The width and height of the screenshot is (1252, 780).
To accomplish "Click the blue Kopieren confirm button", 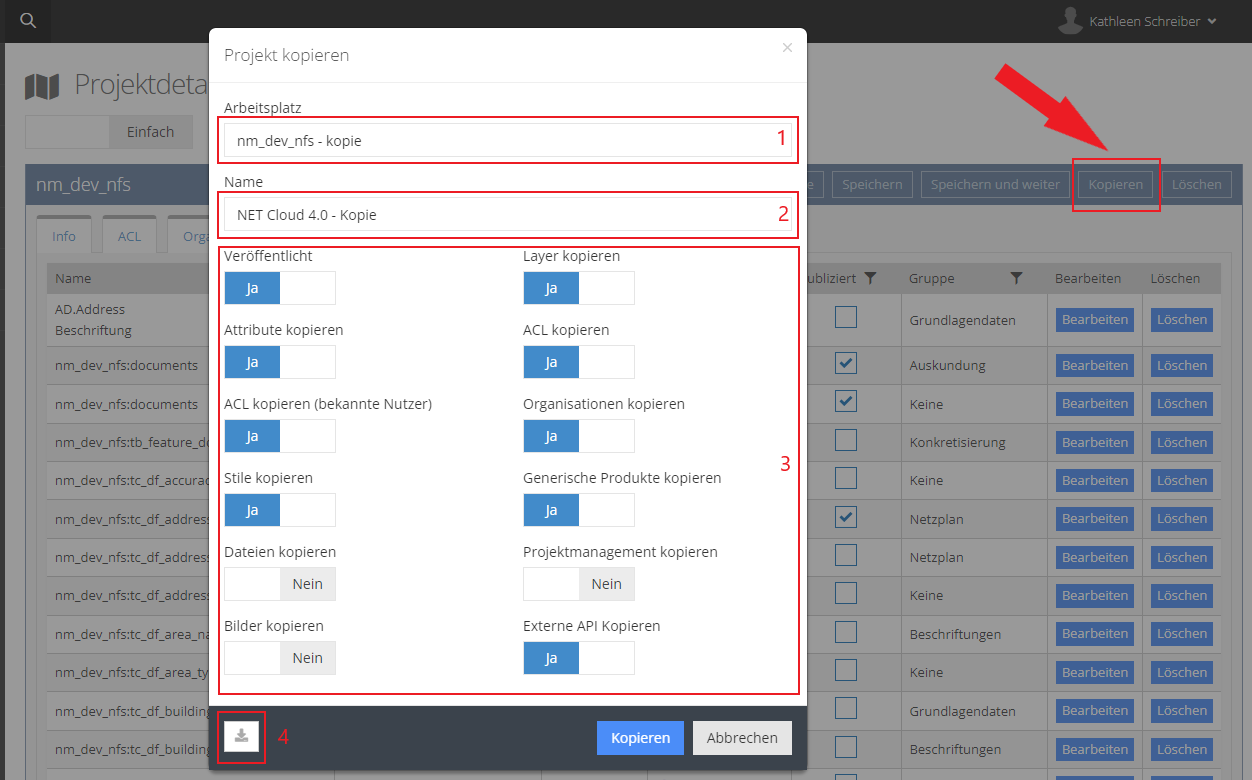I will 640,738.
